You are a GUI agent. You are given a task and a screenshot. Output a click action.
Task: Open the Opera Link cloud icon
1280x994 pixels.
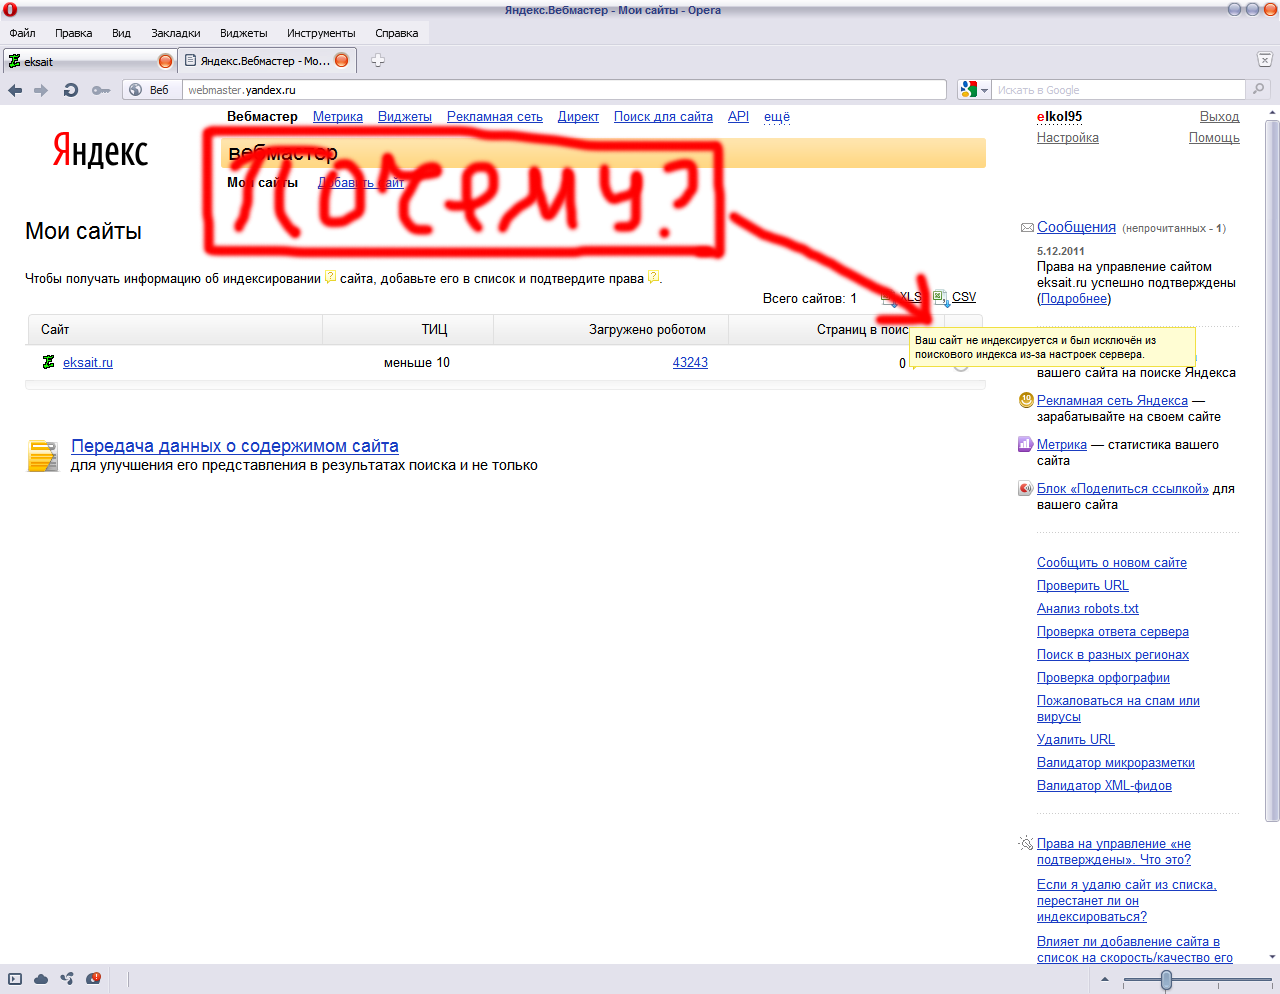[x=41, y=979]
